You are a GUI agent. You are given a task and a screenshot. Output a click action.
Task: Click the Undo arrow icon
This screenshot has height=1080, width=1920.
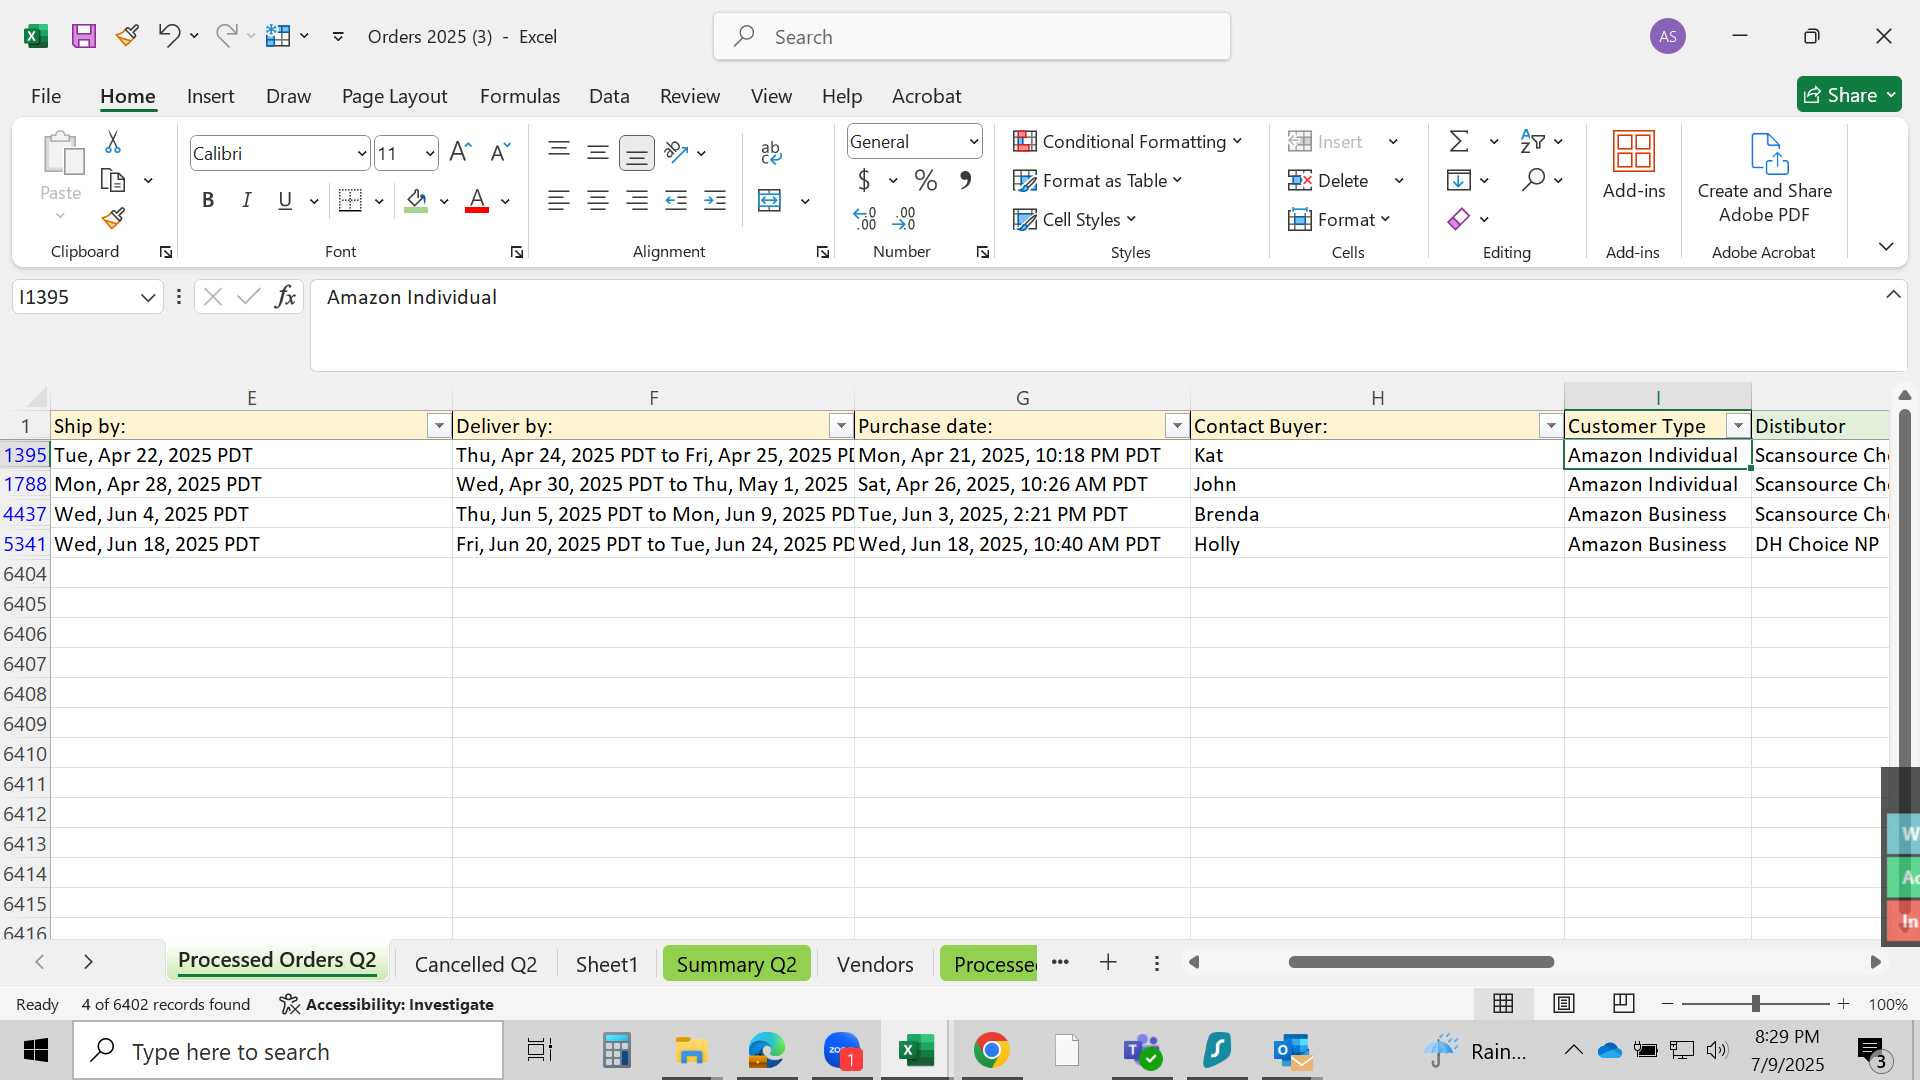click(168, 36)
